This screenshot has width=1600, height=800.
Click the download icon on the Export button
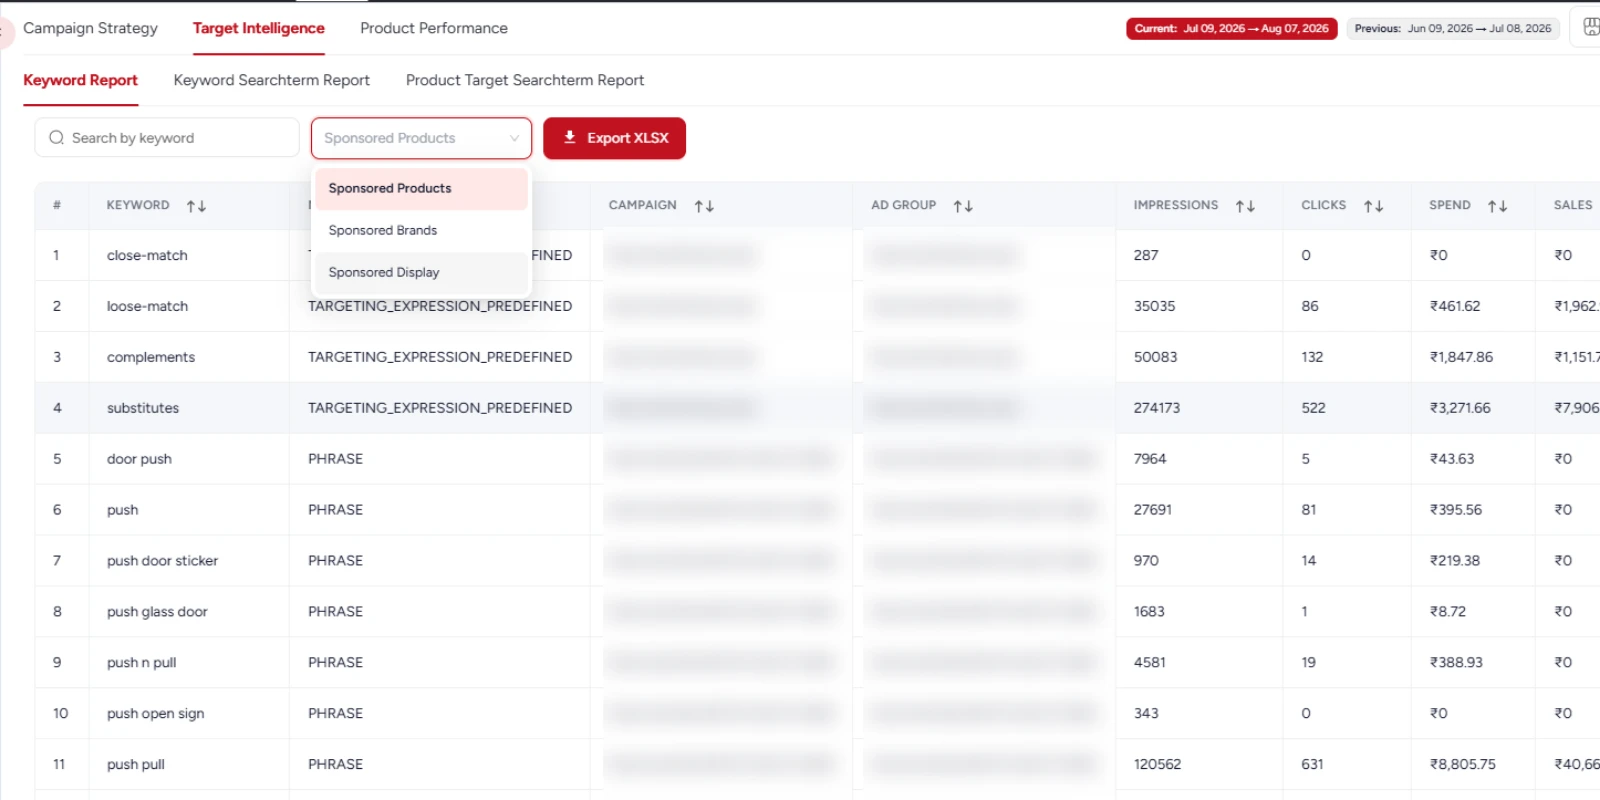click(x=570, y=137)
